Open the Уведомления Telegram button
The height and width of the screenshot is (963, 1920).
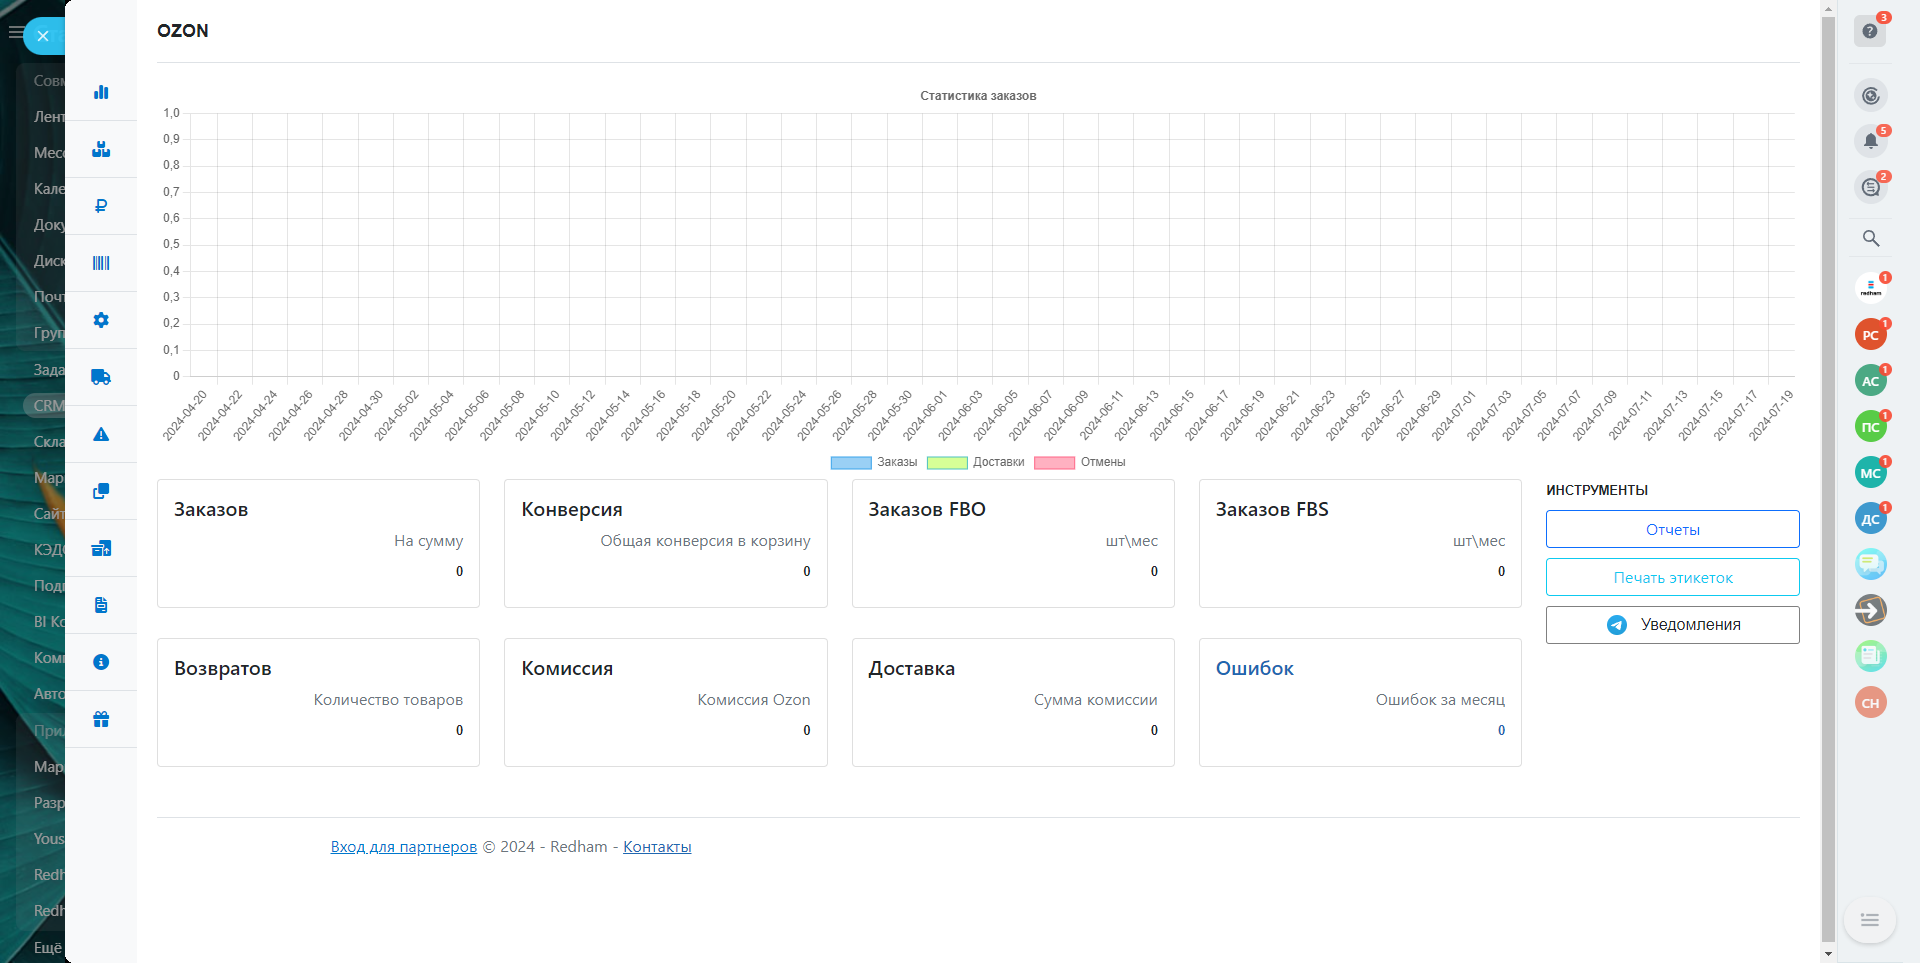click(1672, 625)
